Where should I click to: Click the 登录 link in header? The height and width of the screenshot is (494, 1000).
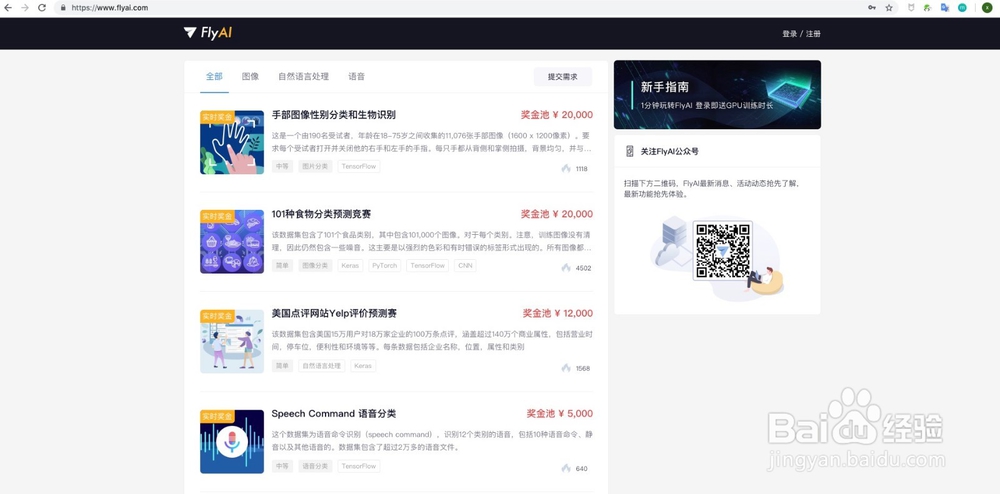(790, 34)
